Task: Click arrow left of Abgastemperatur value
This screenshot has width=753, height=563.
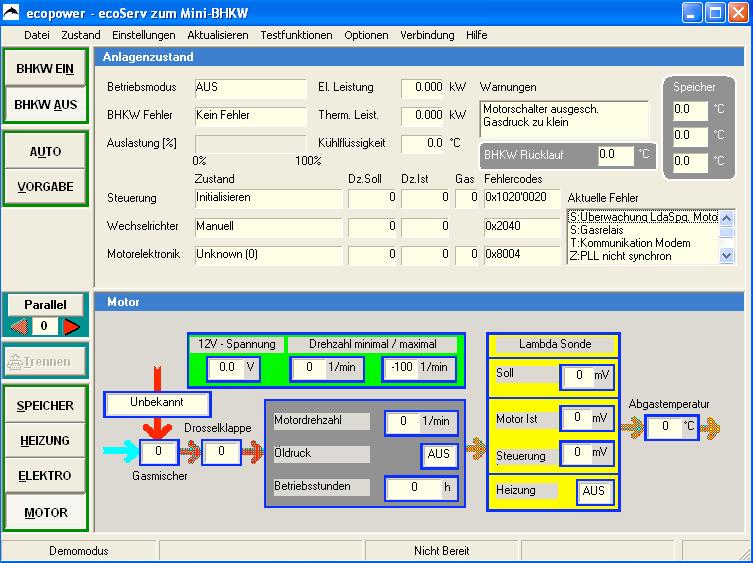Action: pos(632,427)
